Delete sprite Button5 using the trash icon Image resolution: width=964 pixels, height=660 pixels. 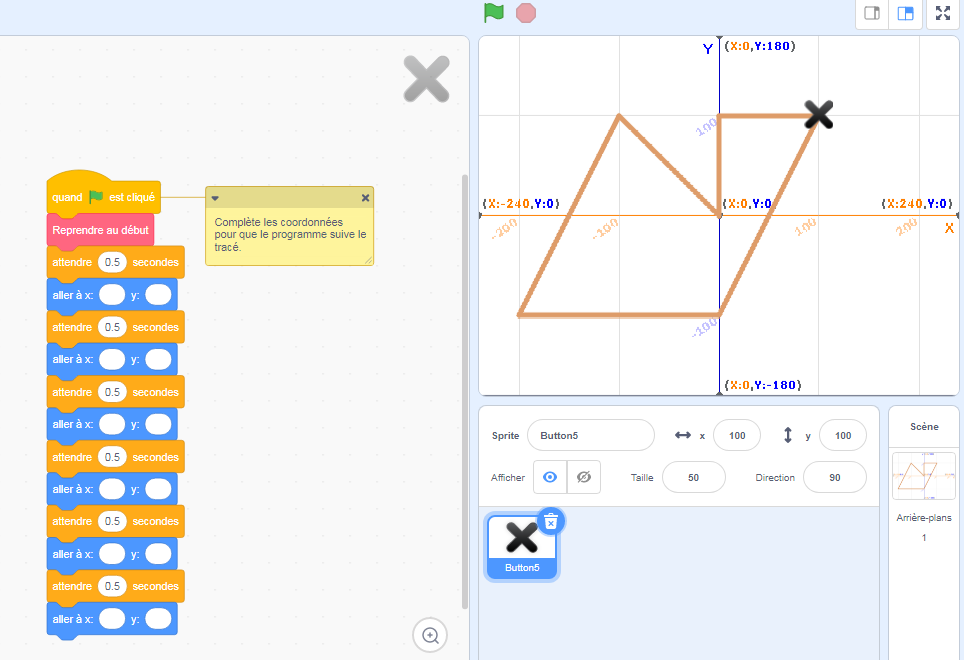550,521
